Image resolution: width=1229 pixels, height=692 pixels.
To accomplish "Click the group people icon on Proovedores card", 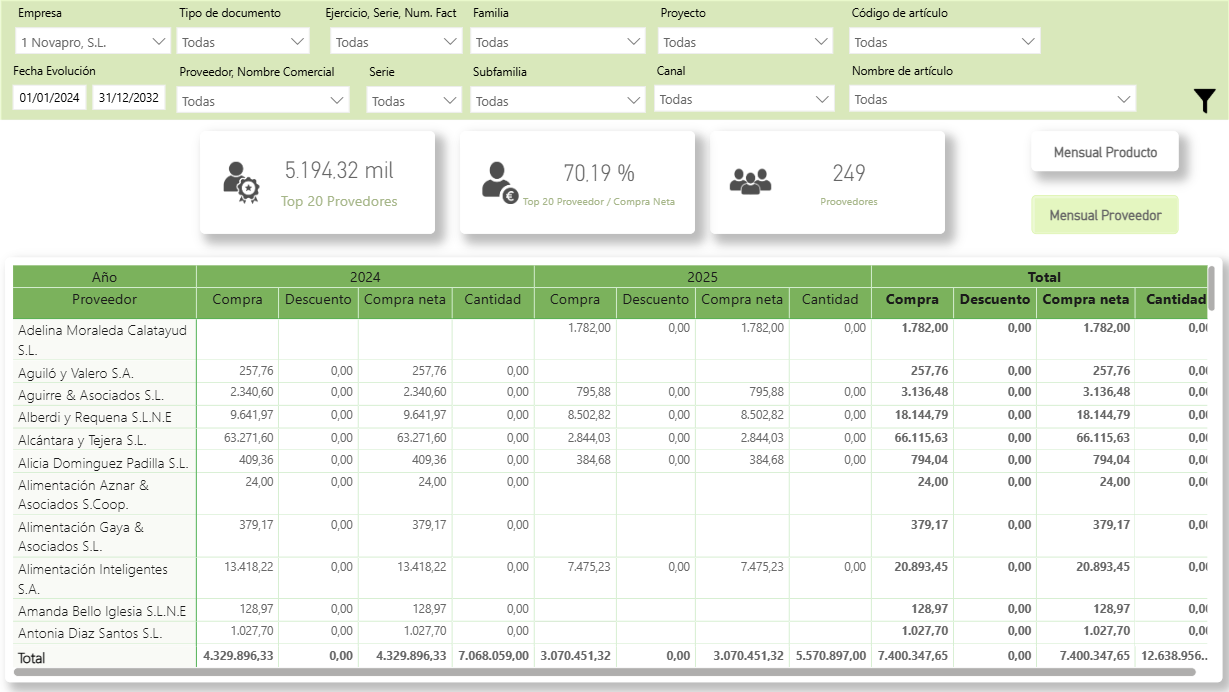I will pyautogui.click(x=750, y=181).
